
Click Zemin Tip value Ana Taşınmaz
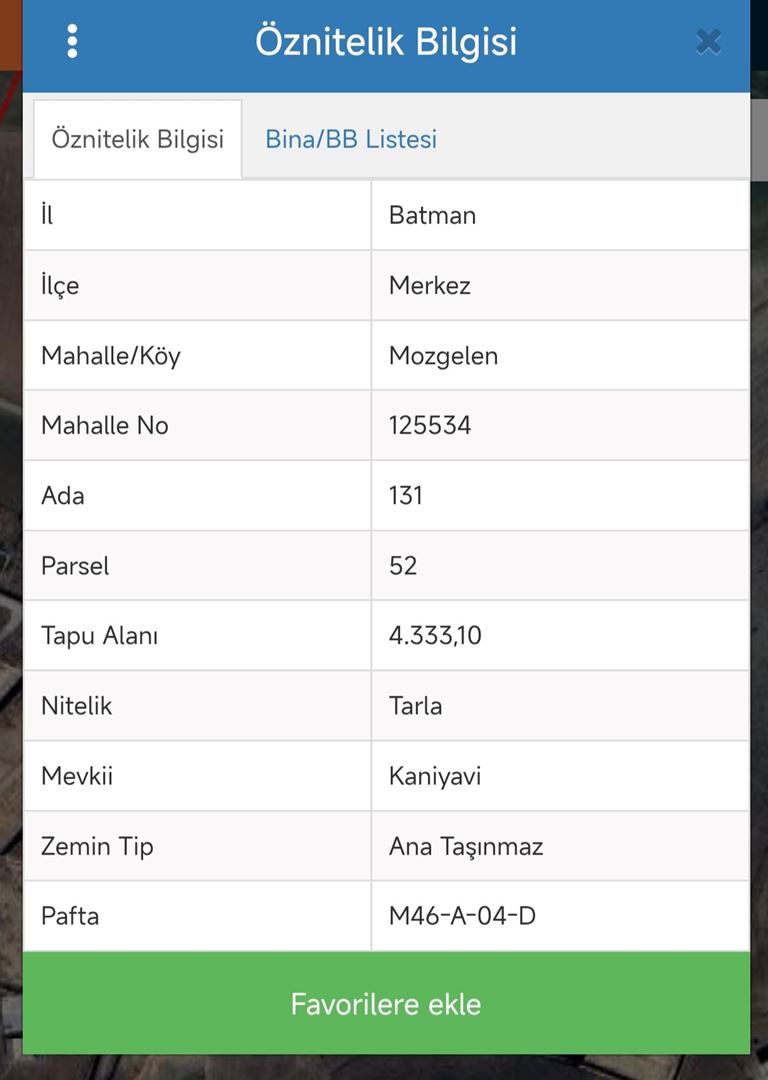point(466,847)
